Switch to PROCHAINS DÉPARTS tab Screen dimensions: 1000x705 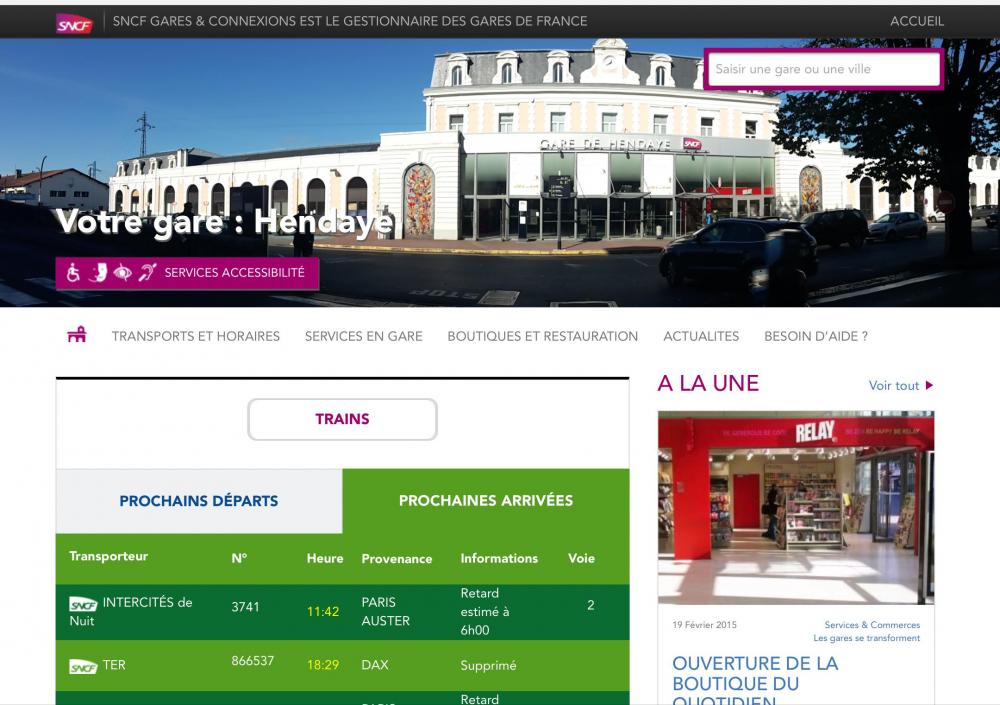pos(199,501)
